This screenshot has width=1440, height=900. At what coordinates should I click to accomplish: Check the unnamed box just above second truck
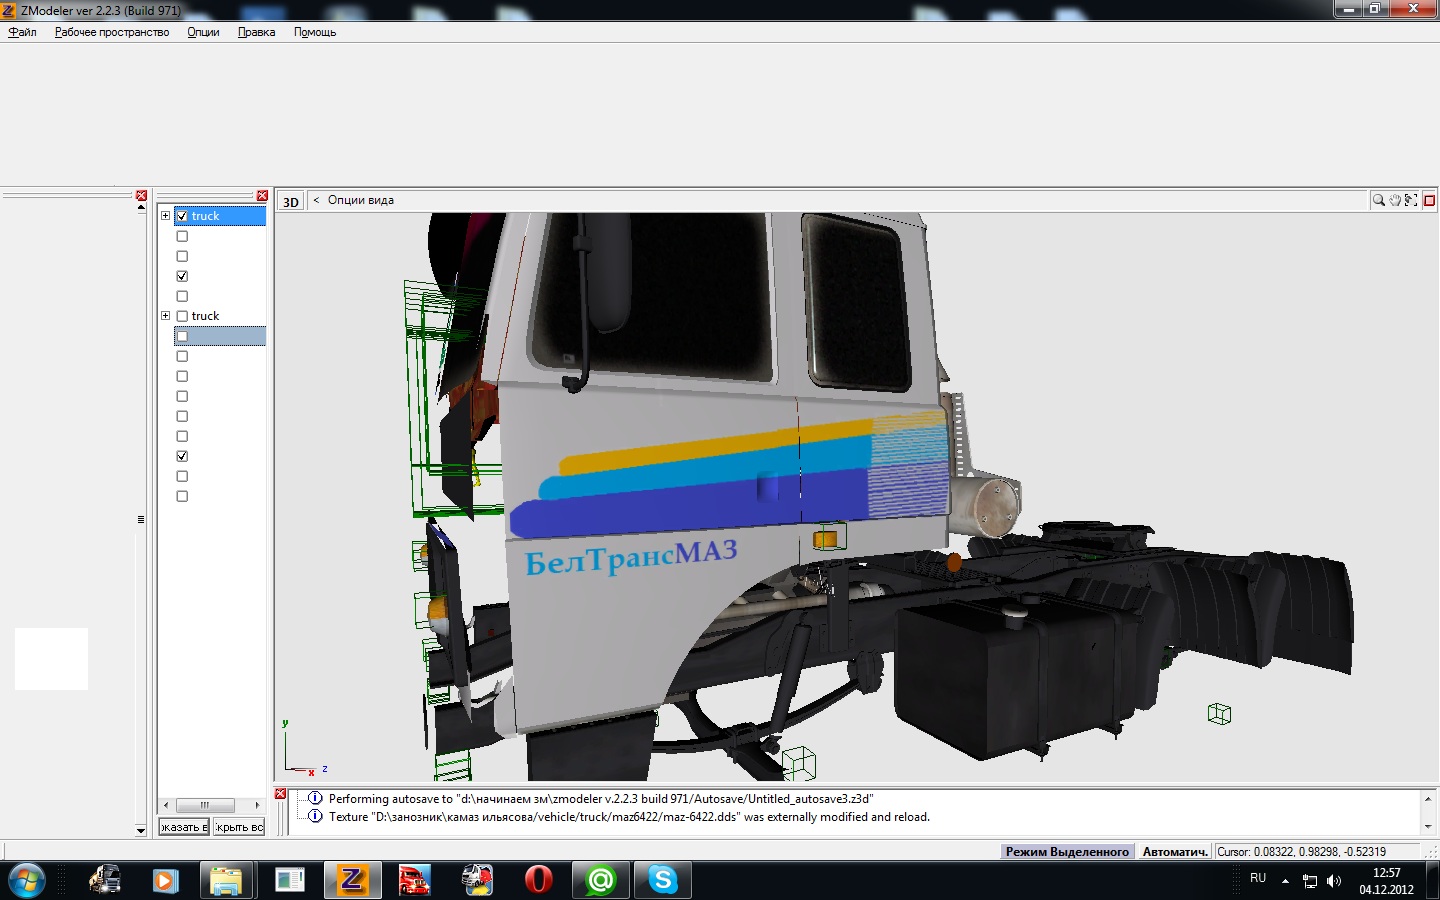[182, 296]
